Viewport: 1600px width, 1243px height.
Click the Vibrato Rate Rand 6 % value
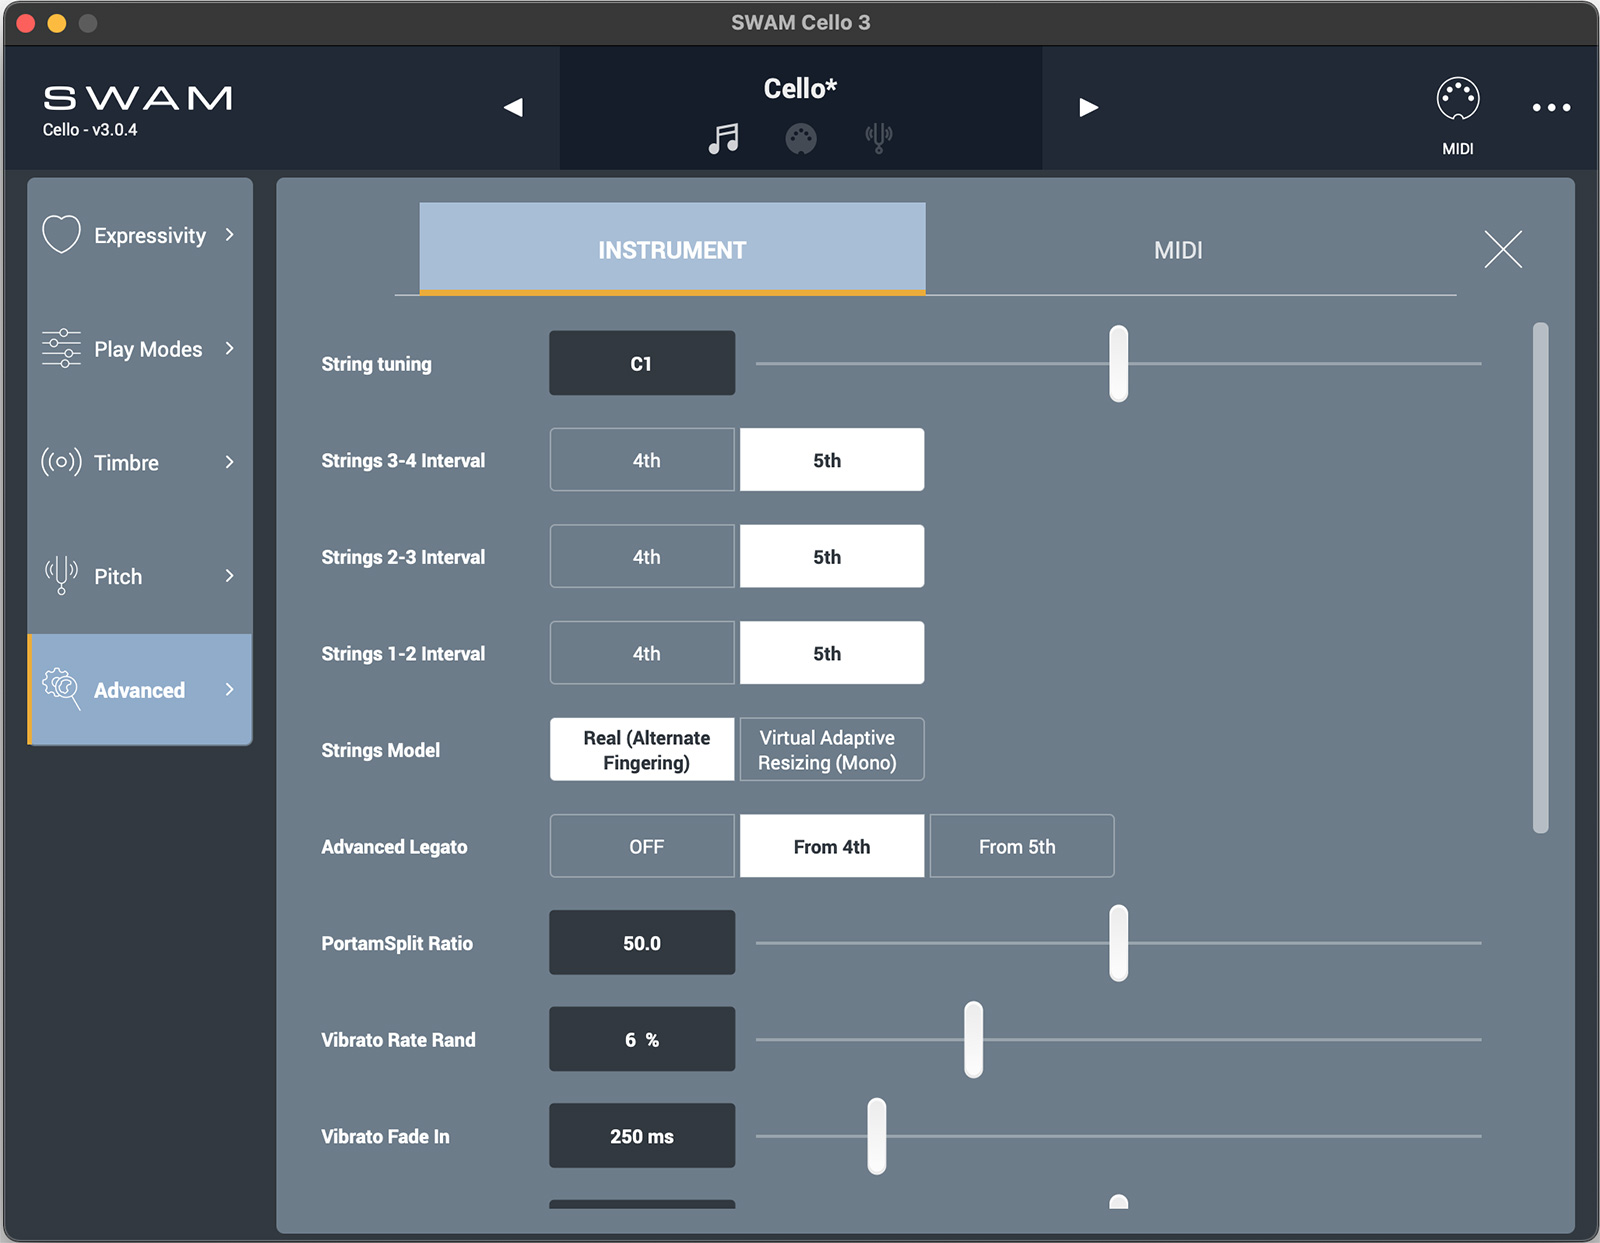(x=642, y=1039)
